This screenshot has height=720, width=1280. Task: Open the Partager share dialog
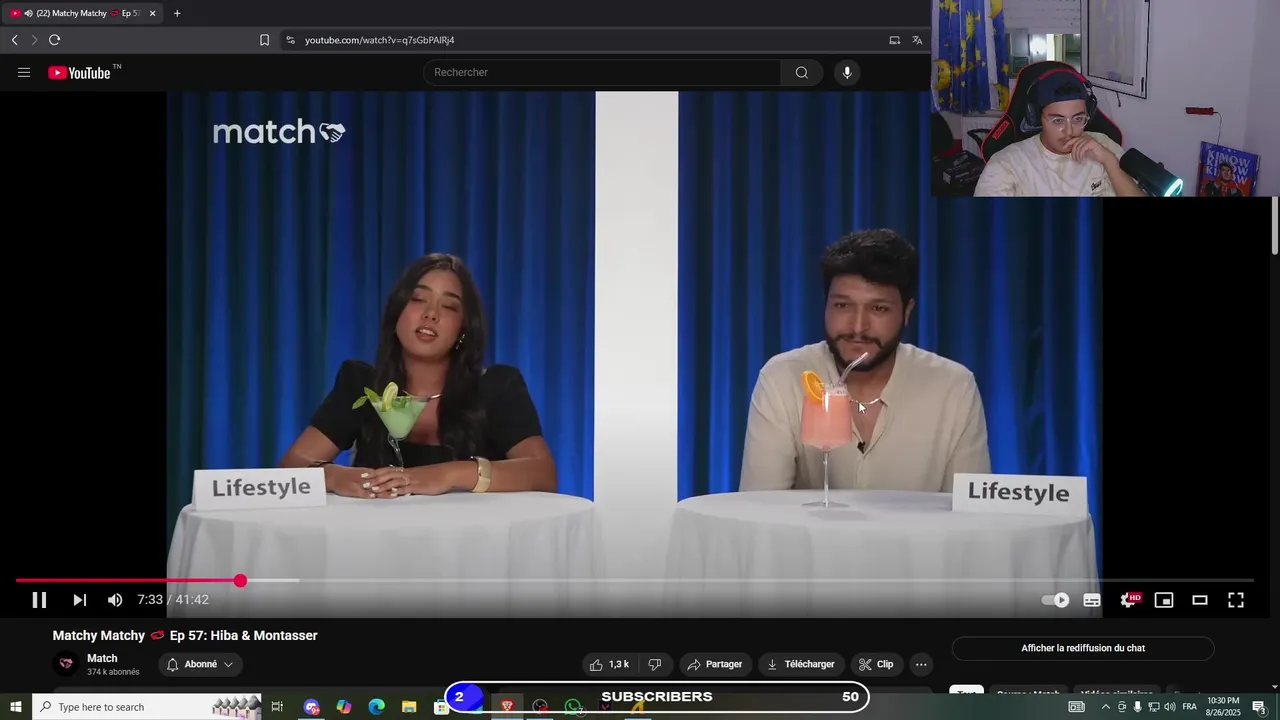pyautogui.click(x=714, y=664)
